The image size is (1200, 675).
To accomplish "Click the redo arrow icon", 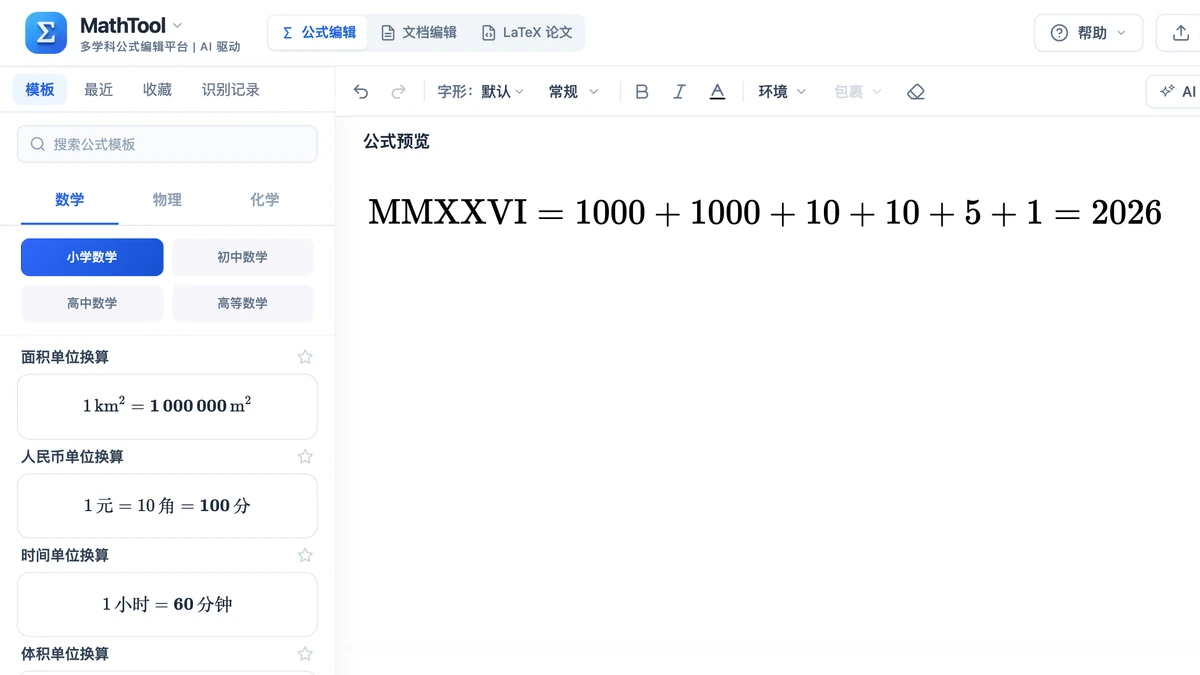I will tap(398, 92).
